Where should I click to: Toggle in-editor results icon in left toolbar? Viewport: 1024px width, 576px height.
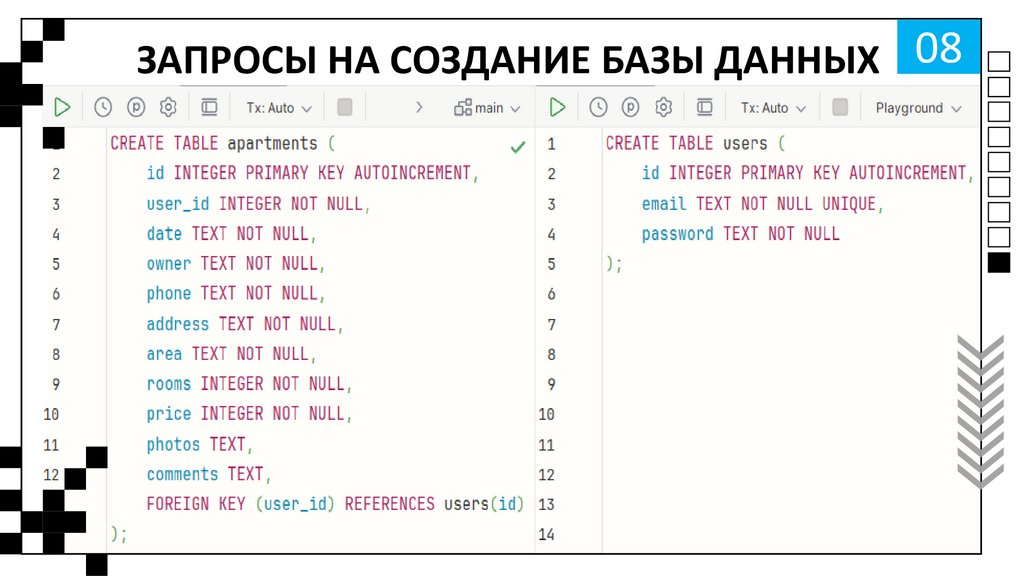209,107
